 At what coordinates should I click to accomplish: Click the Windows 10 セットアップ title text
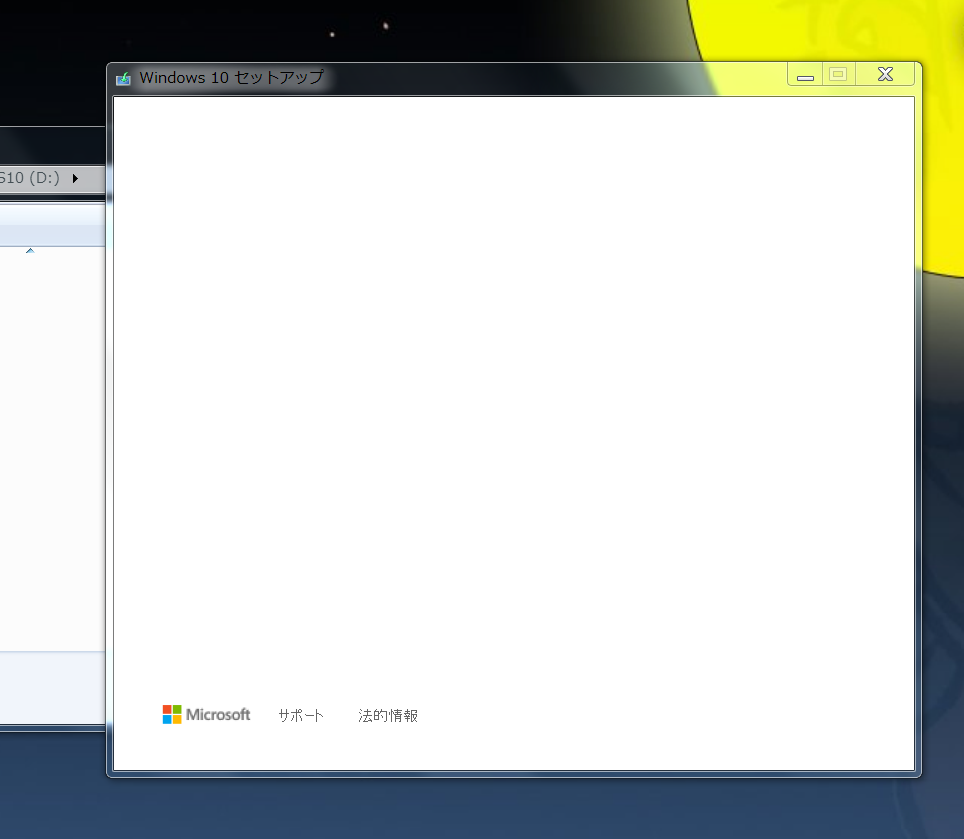[x=231, y=77]
